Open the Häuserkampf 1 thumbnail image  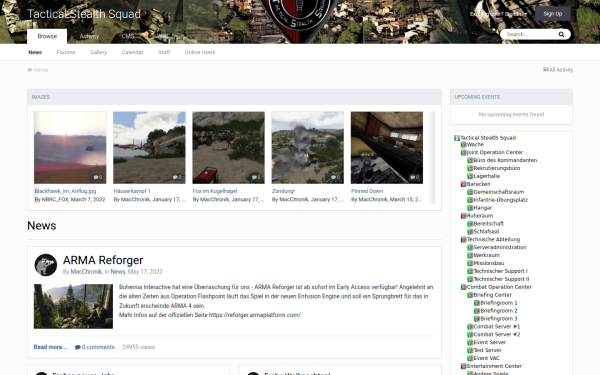(149, 148)
